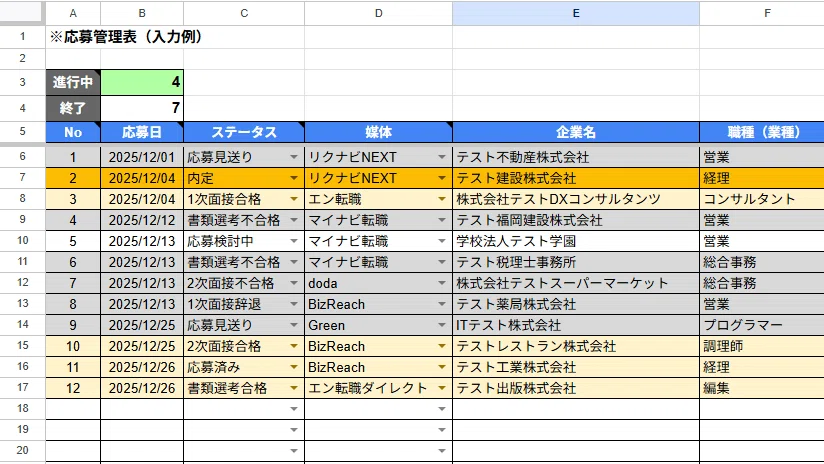824x464 pixels.
Task: Open the 1次面接辞退 status dropdown
Action: 294,304
